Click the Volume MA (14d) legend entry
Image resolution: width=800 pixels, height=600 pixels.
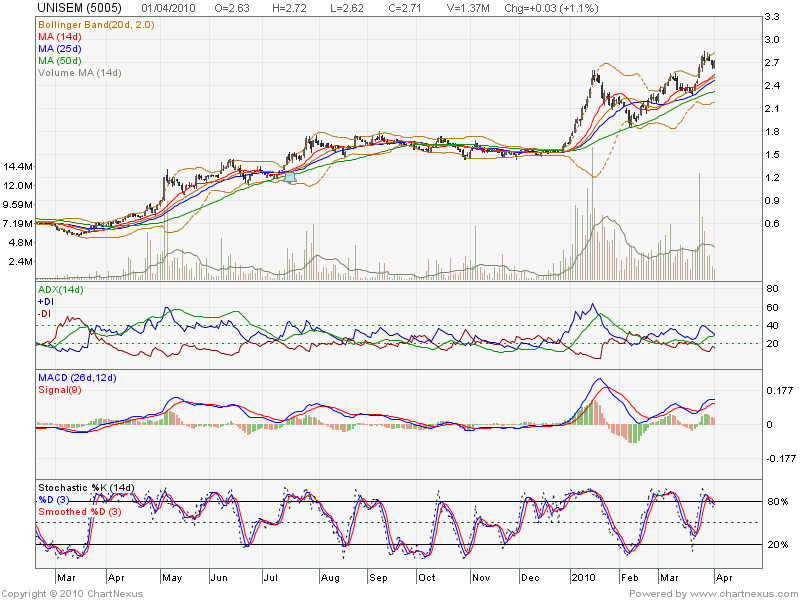pos(80,72)
